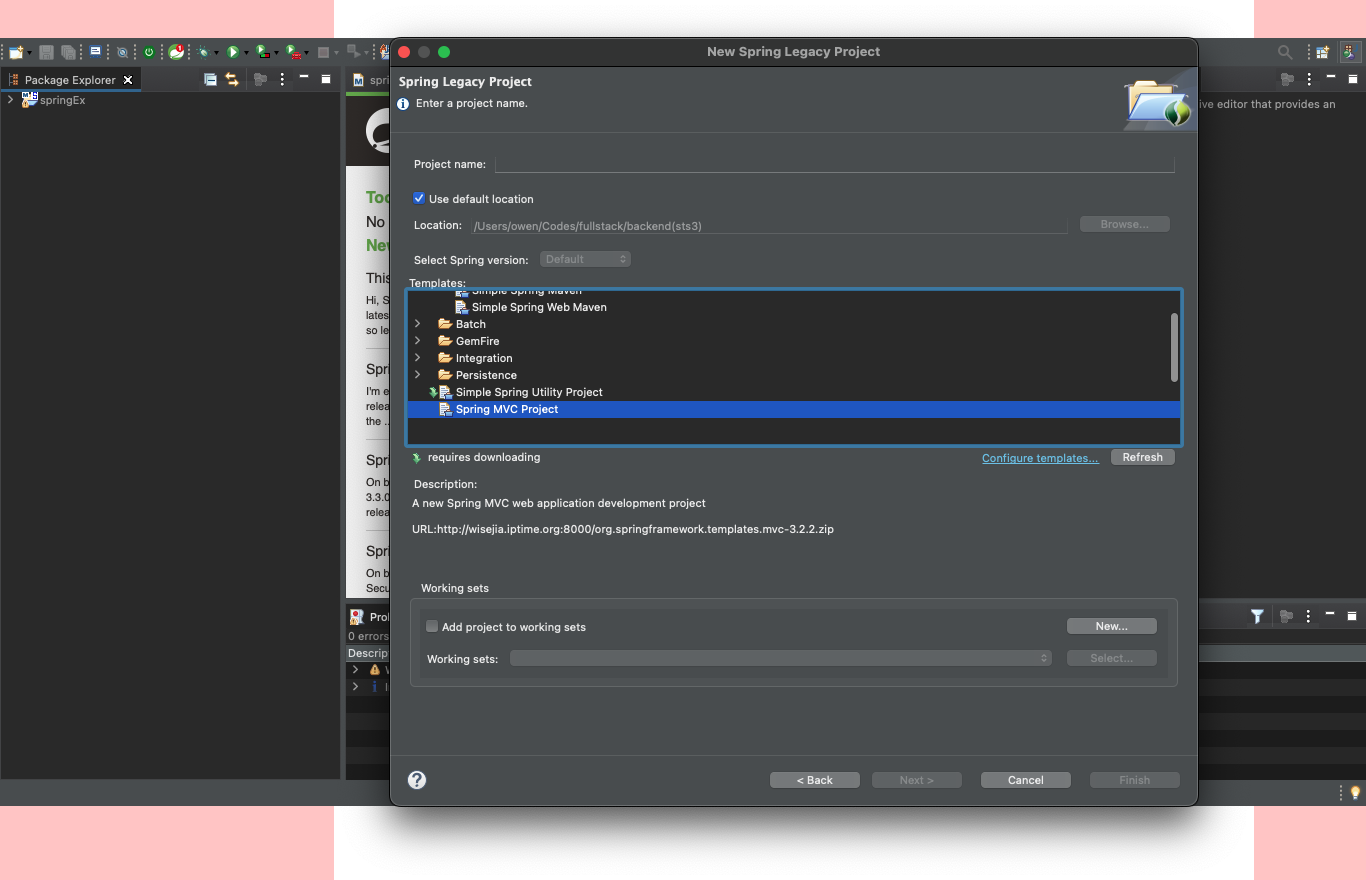Screen dimensions: 1366x880
Task: Click the Skip All Breakpoints icon
Action: coord(122,52)
